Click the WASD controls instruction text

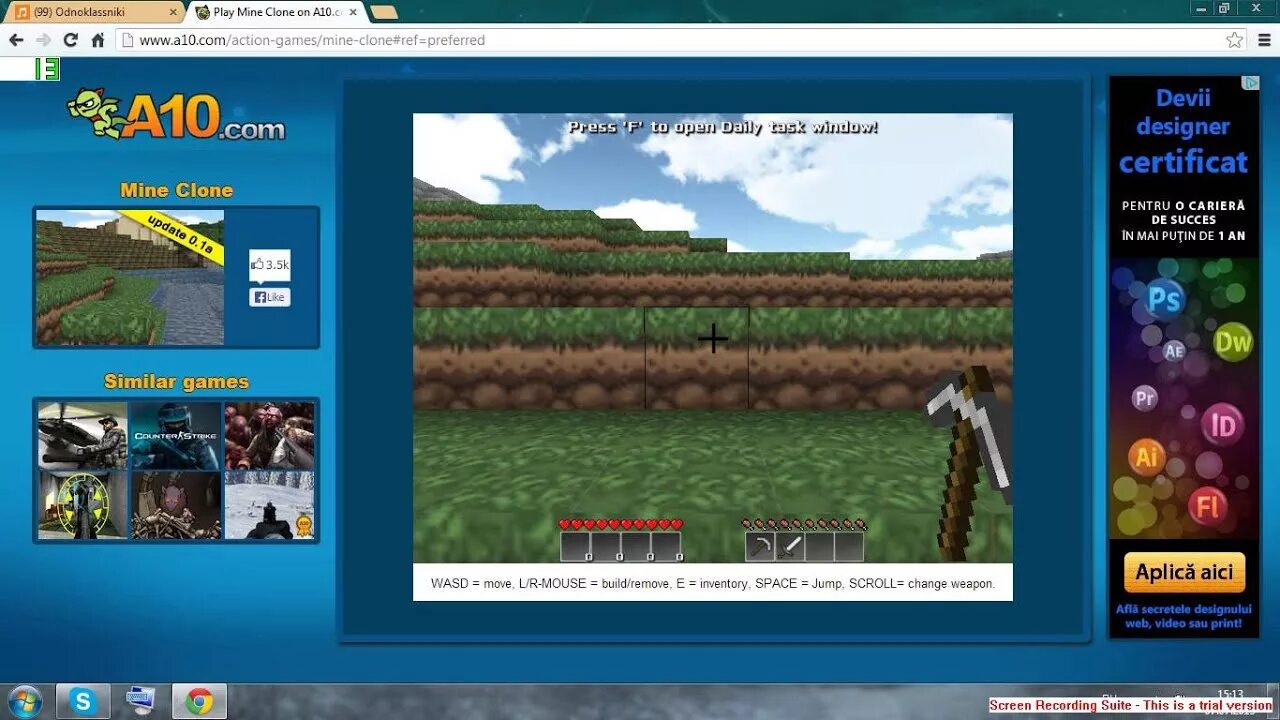(713, 583)
